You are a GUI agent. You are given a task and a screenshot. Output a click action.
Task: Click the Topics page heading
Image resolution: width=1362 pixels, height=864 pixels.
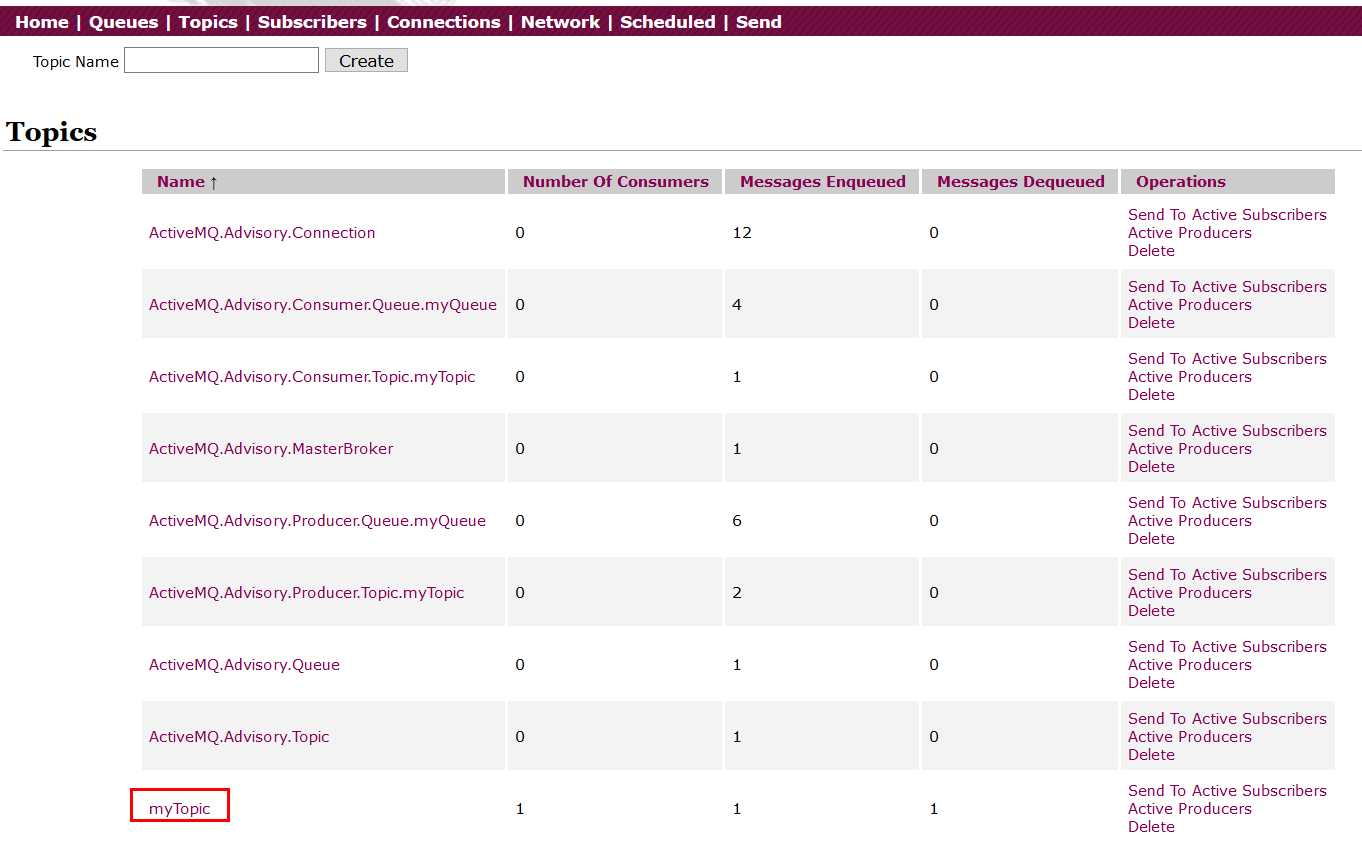point(52,132)
